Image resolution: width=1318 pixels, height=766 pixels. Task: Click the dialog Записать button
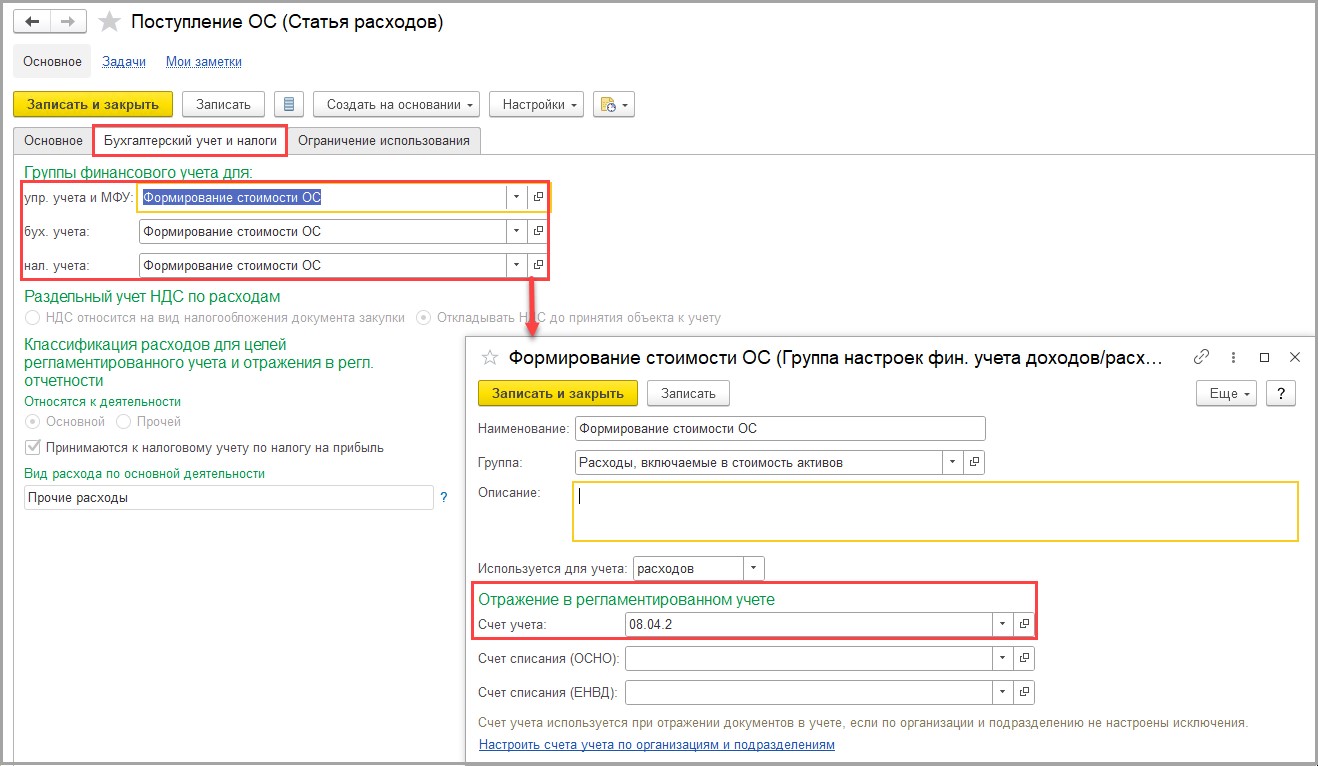click(688, 393)
